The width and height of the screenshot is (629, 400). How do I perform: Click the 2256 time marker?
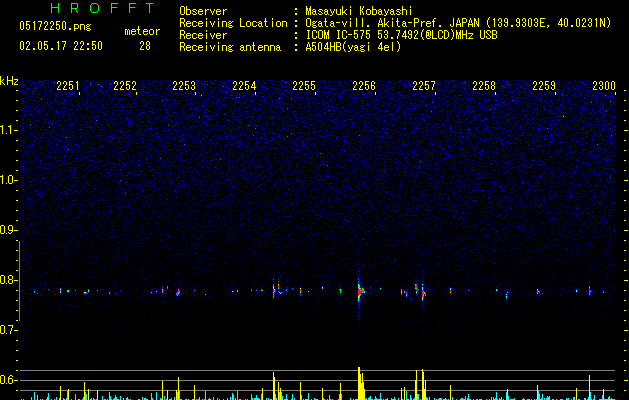click(x=364, y=86)
